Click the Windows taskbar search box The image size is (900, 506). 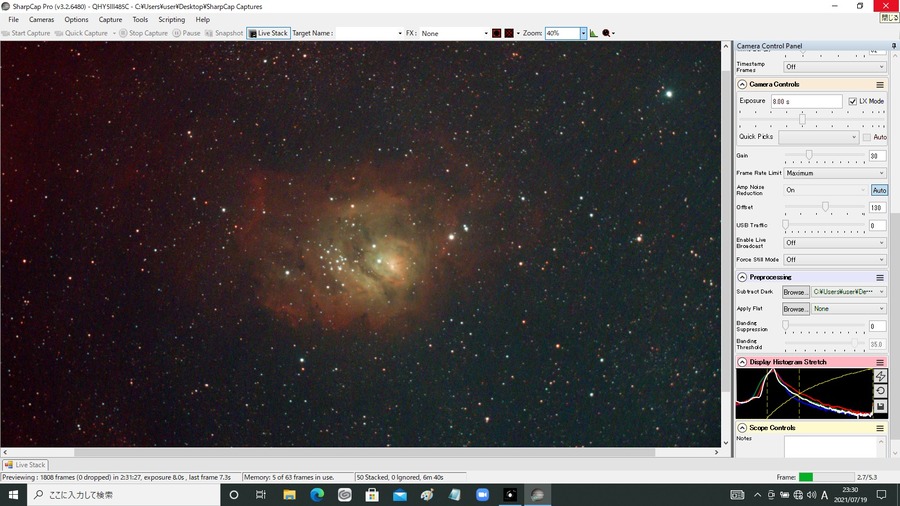(123, 495)
